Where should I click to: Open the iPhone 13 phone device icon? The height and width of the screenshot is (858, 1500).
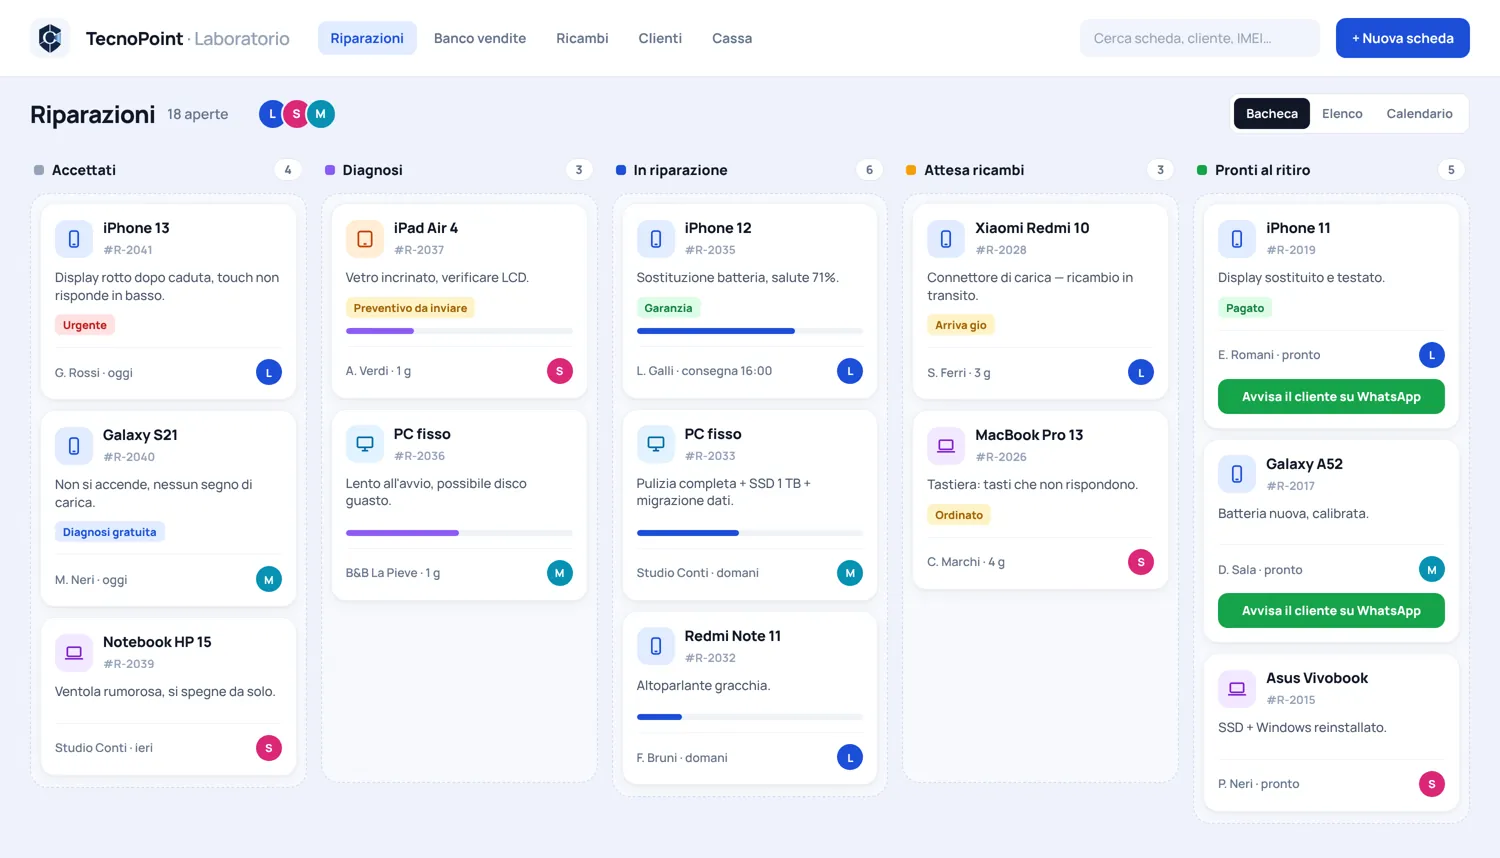[74, 239]
